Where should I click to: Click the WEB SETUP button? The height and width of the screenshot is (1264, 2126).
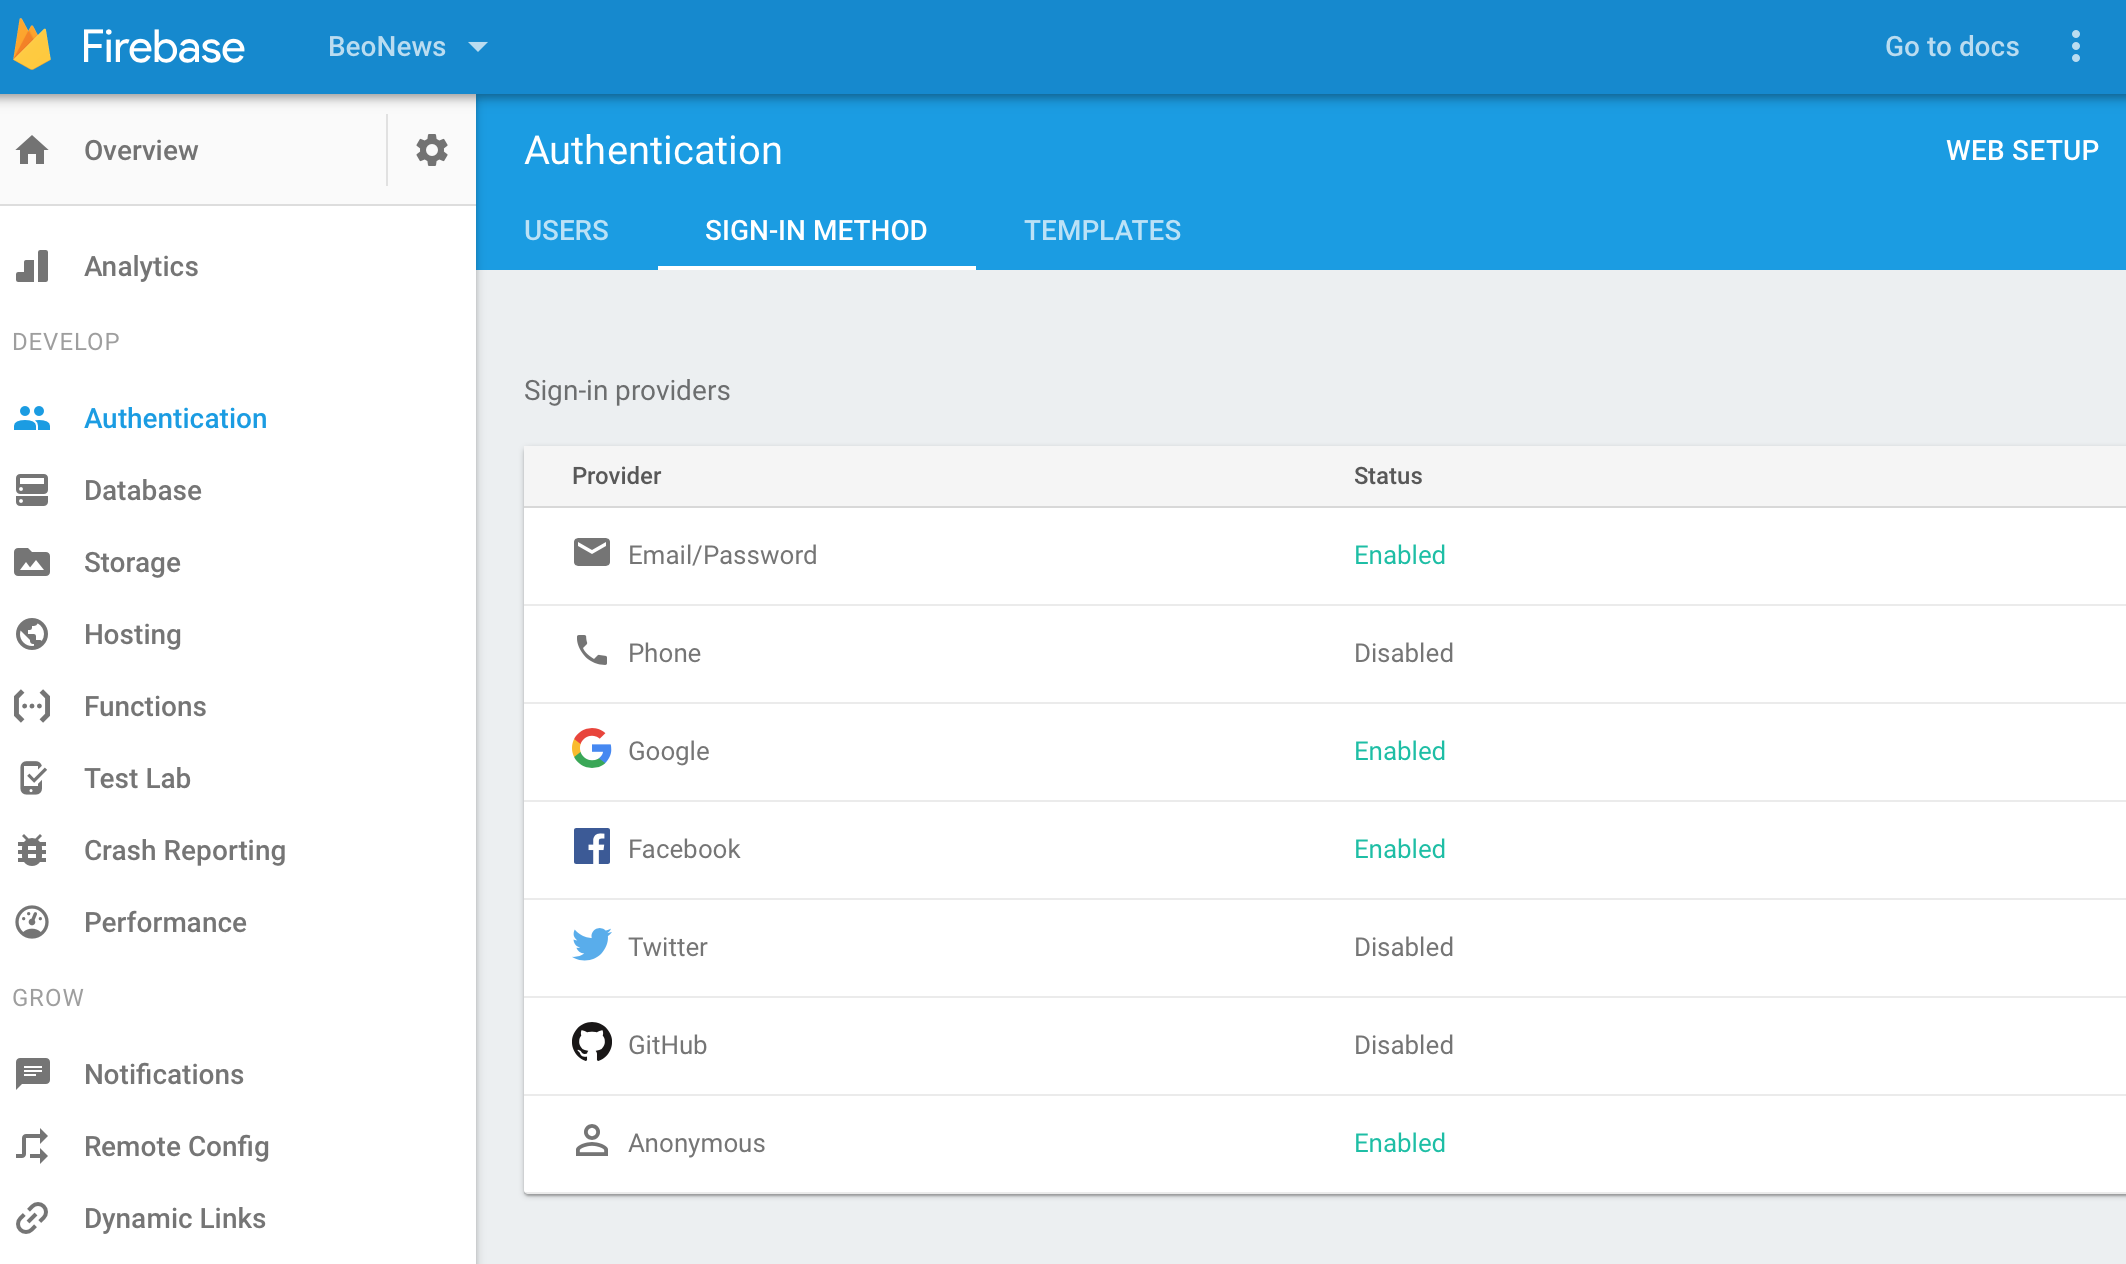click(2021, 150)
